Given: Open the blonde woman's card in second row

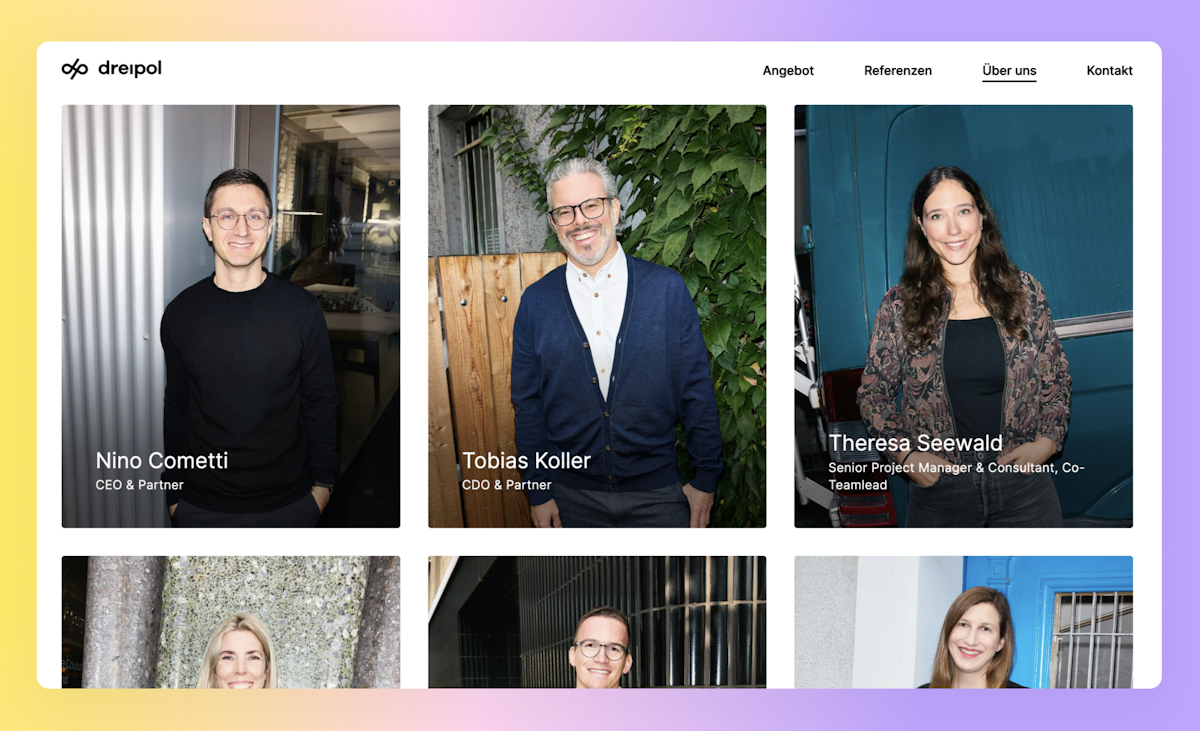Looking at the screenshot, I should (x=231, y=622).
